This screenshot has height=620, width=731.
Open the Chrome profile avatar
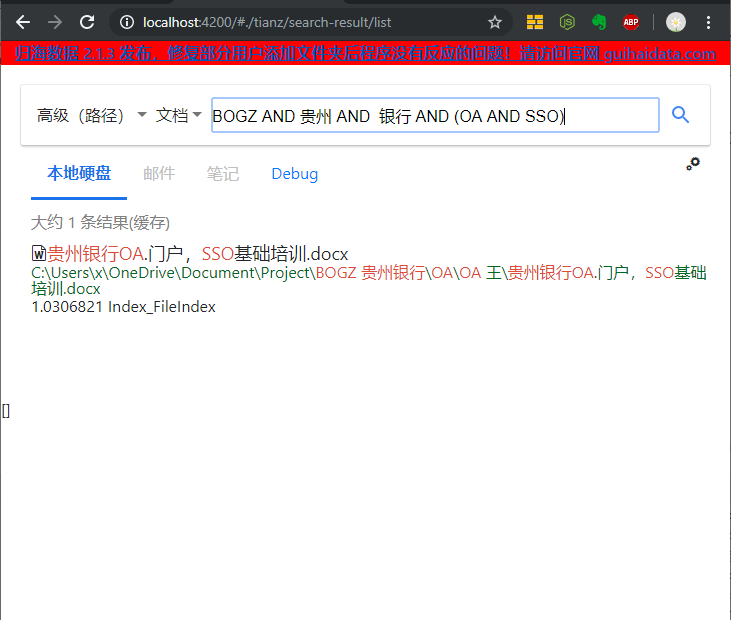(x=676, y=22)
